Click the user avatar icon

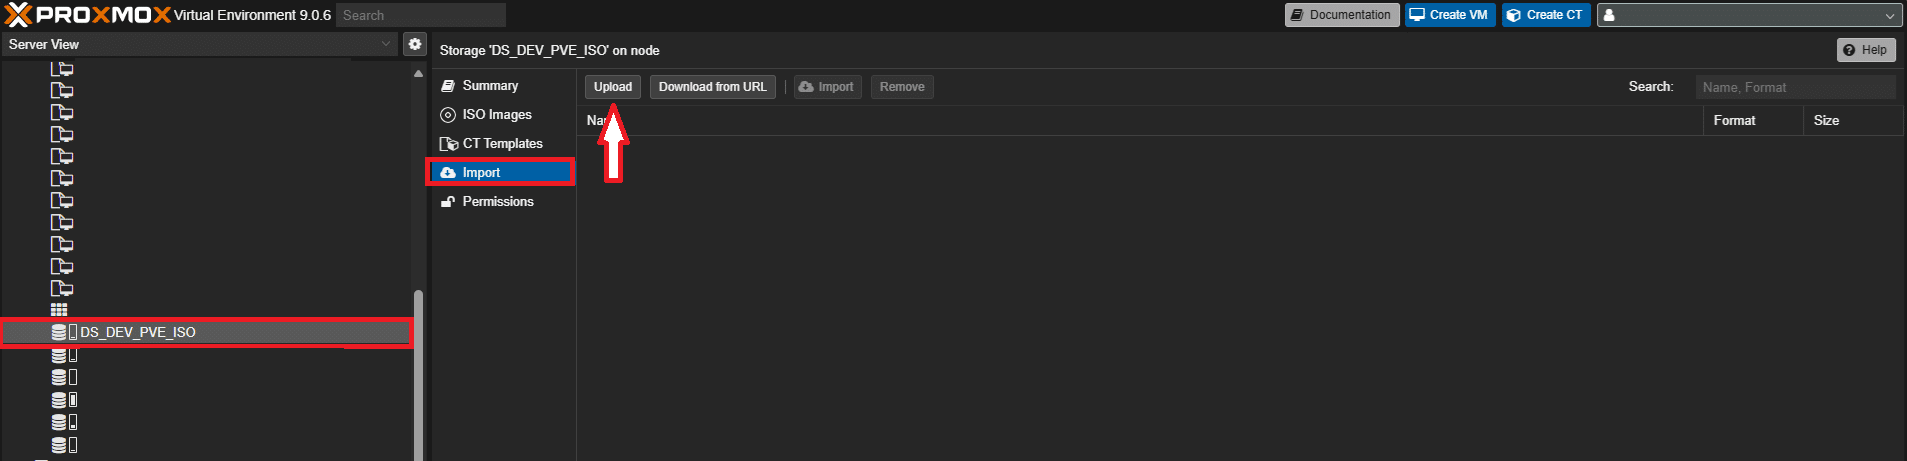point(1609,15)
